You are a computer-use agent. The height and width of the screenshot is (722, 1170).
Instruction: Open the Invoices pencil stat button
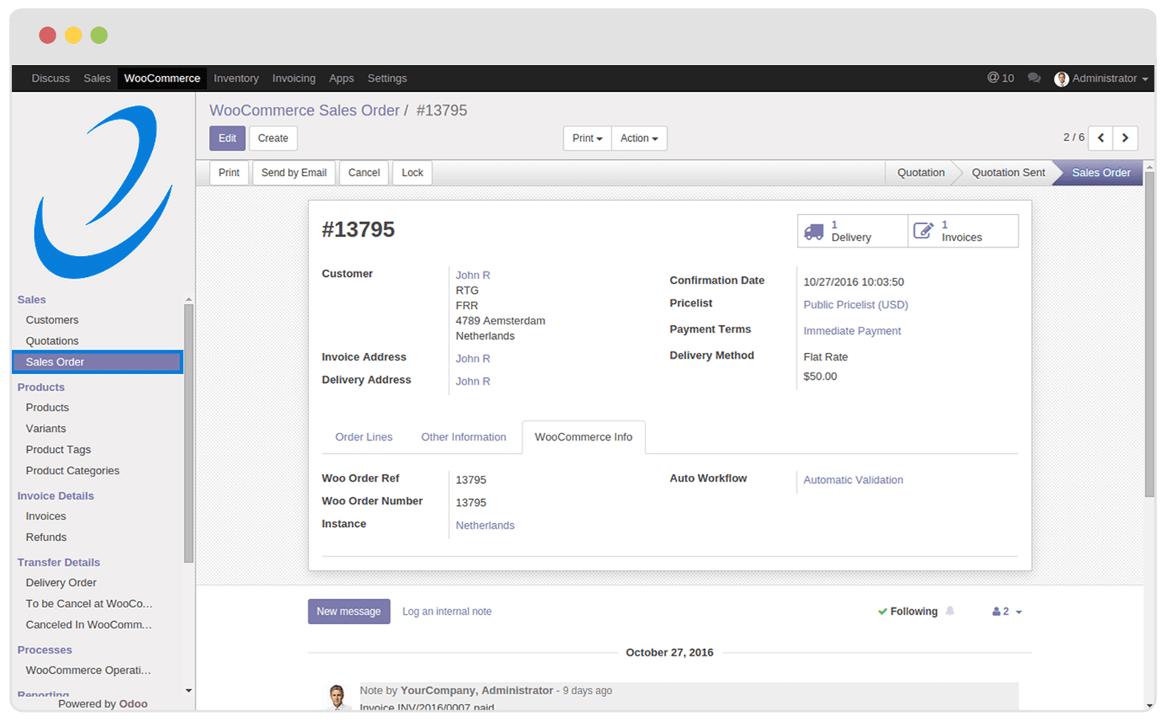(x=963, y=231)
